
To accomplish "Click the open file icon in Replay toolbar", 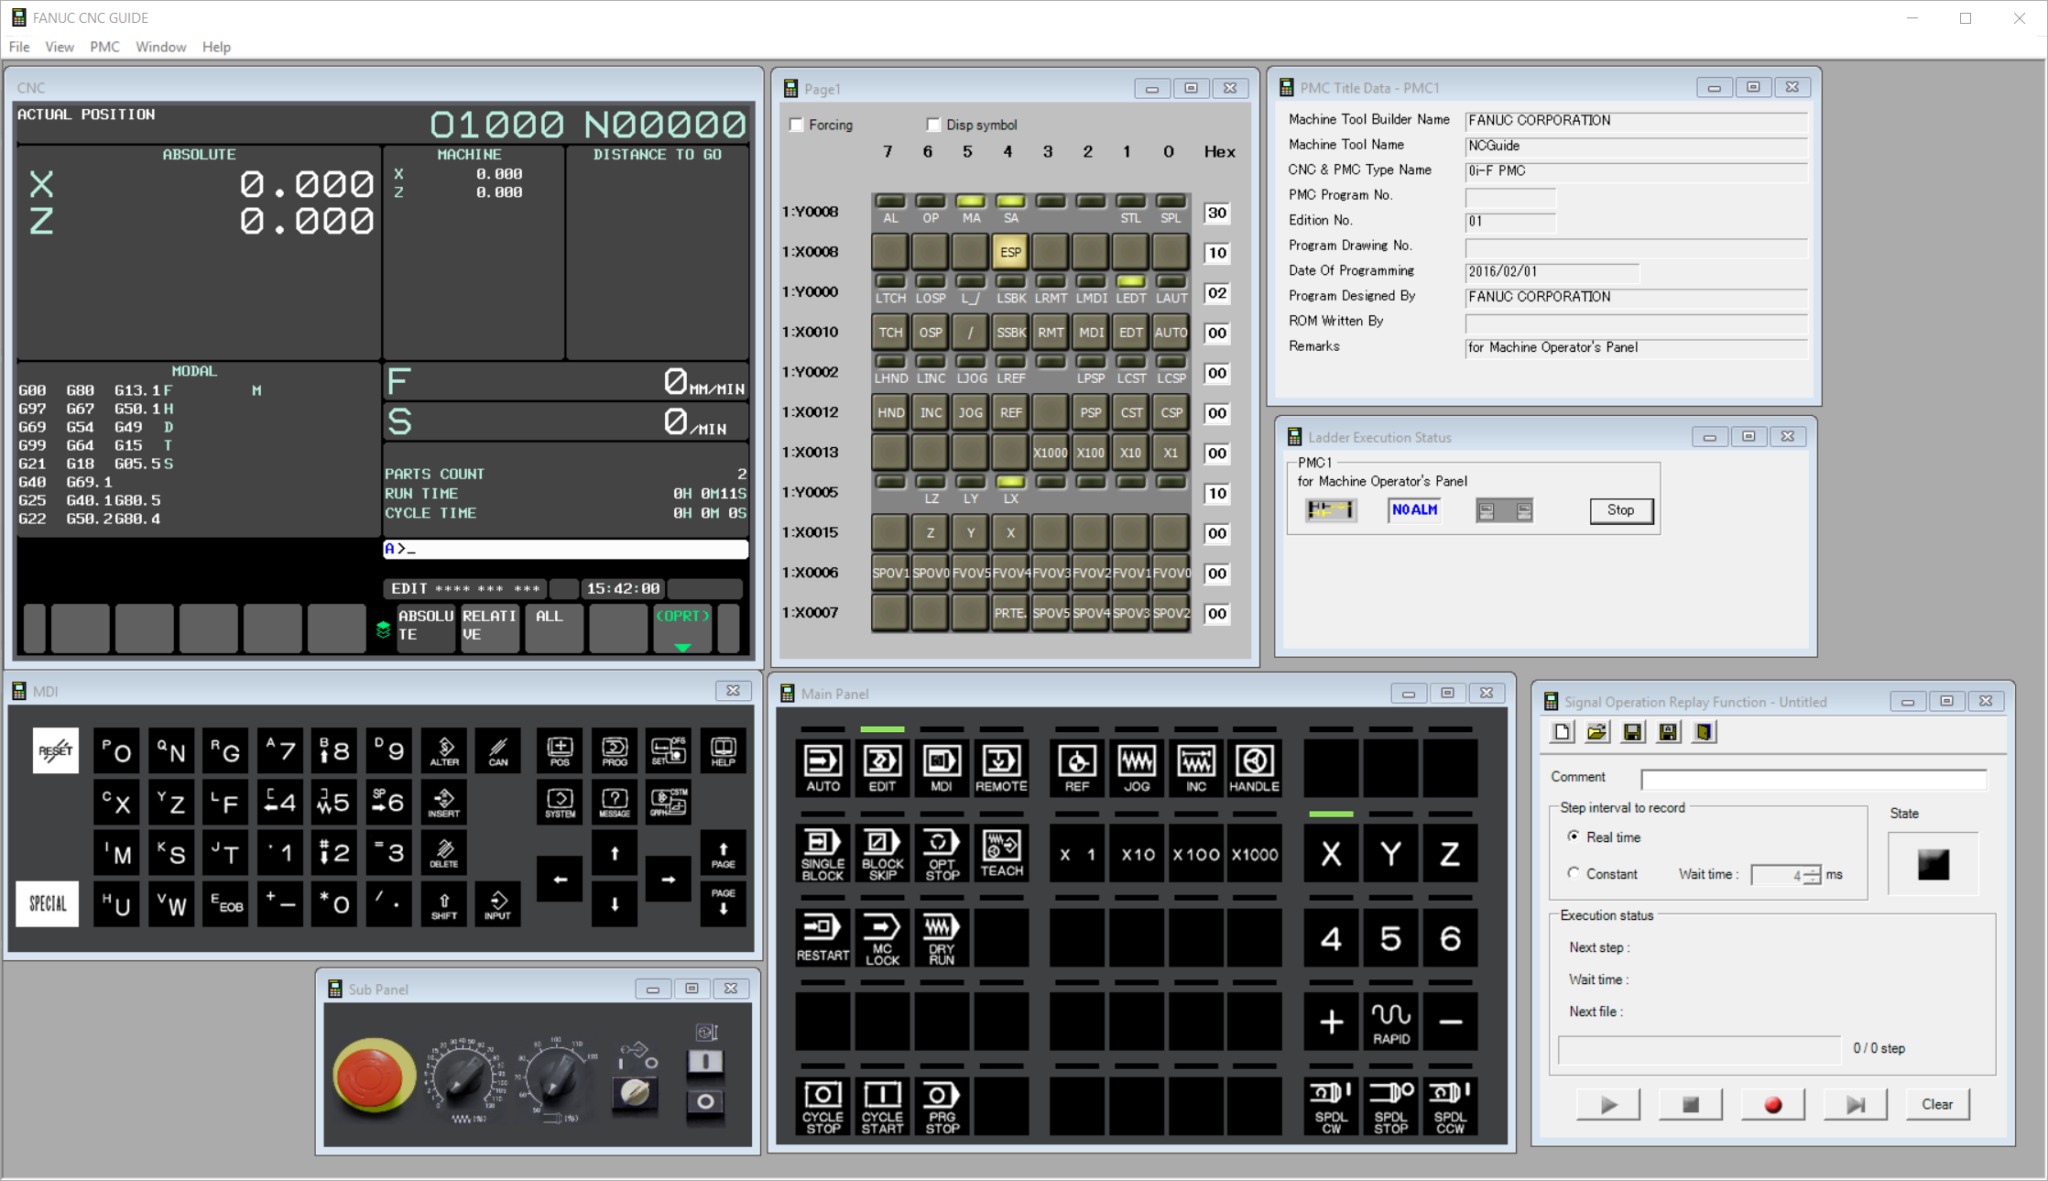I will 1597,732.
